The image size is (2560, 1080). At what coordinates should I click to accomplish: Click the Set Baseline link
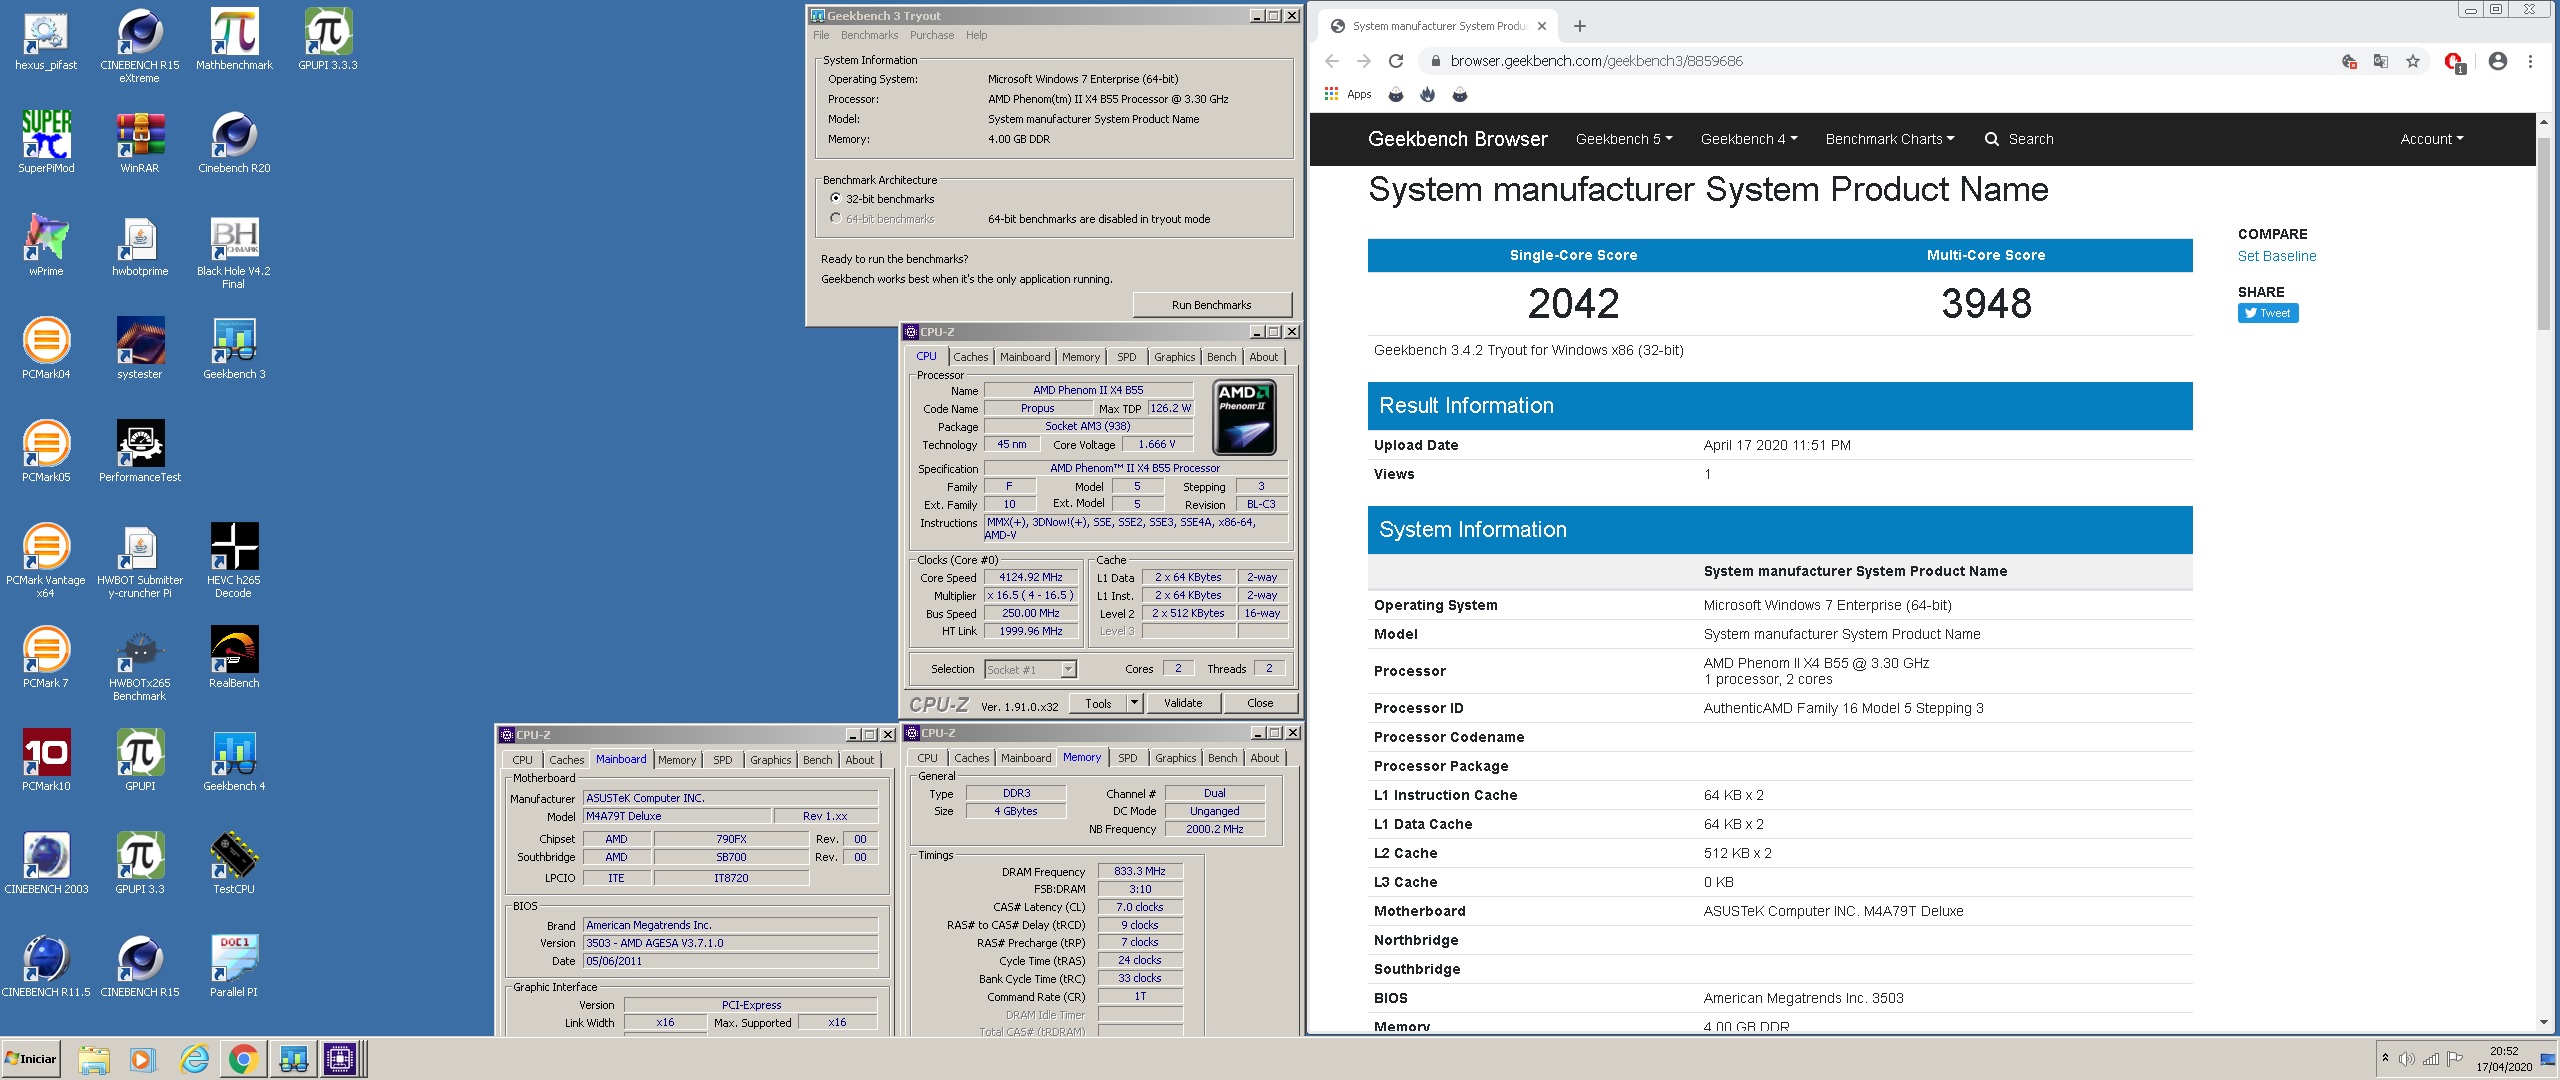tap(2276, 256)
